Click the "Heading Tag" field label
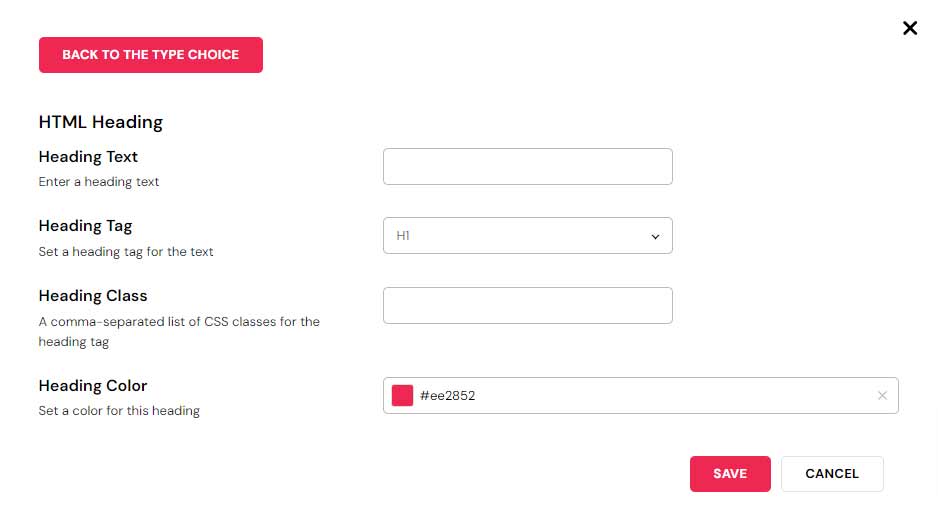The width and height of the screenshot is (938, 525). [x=85, y=226]
